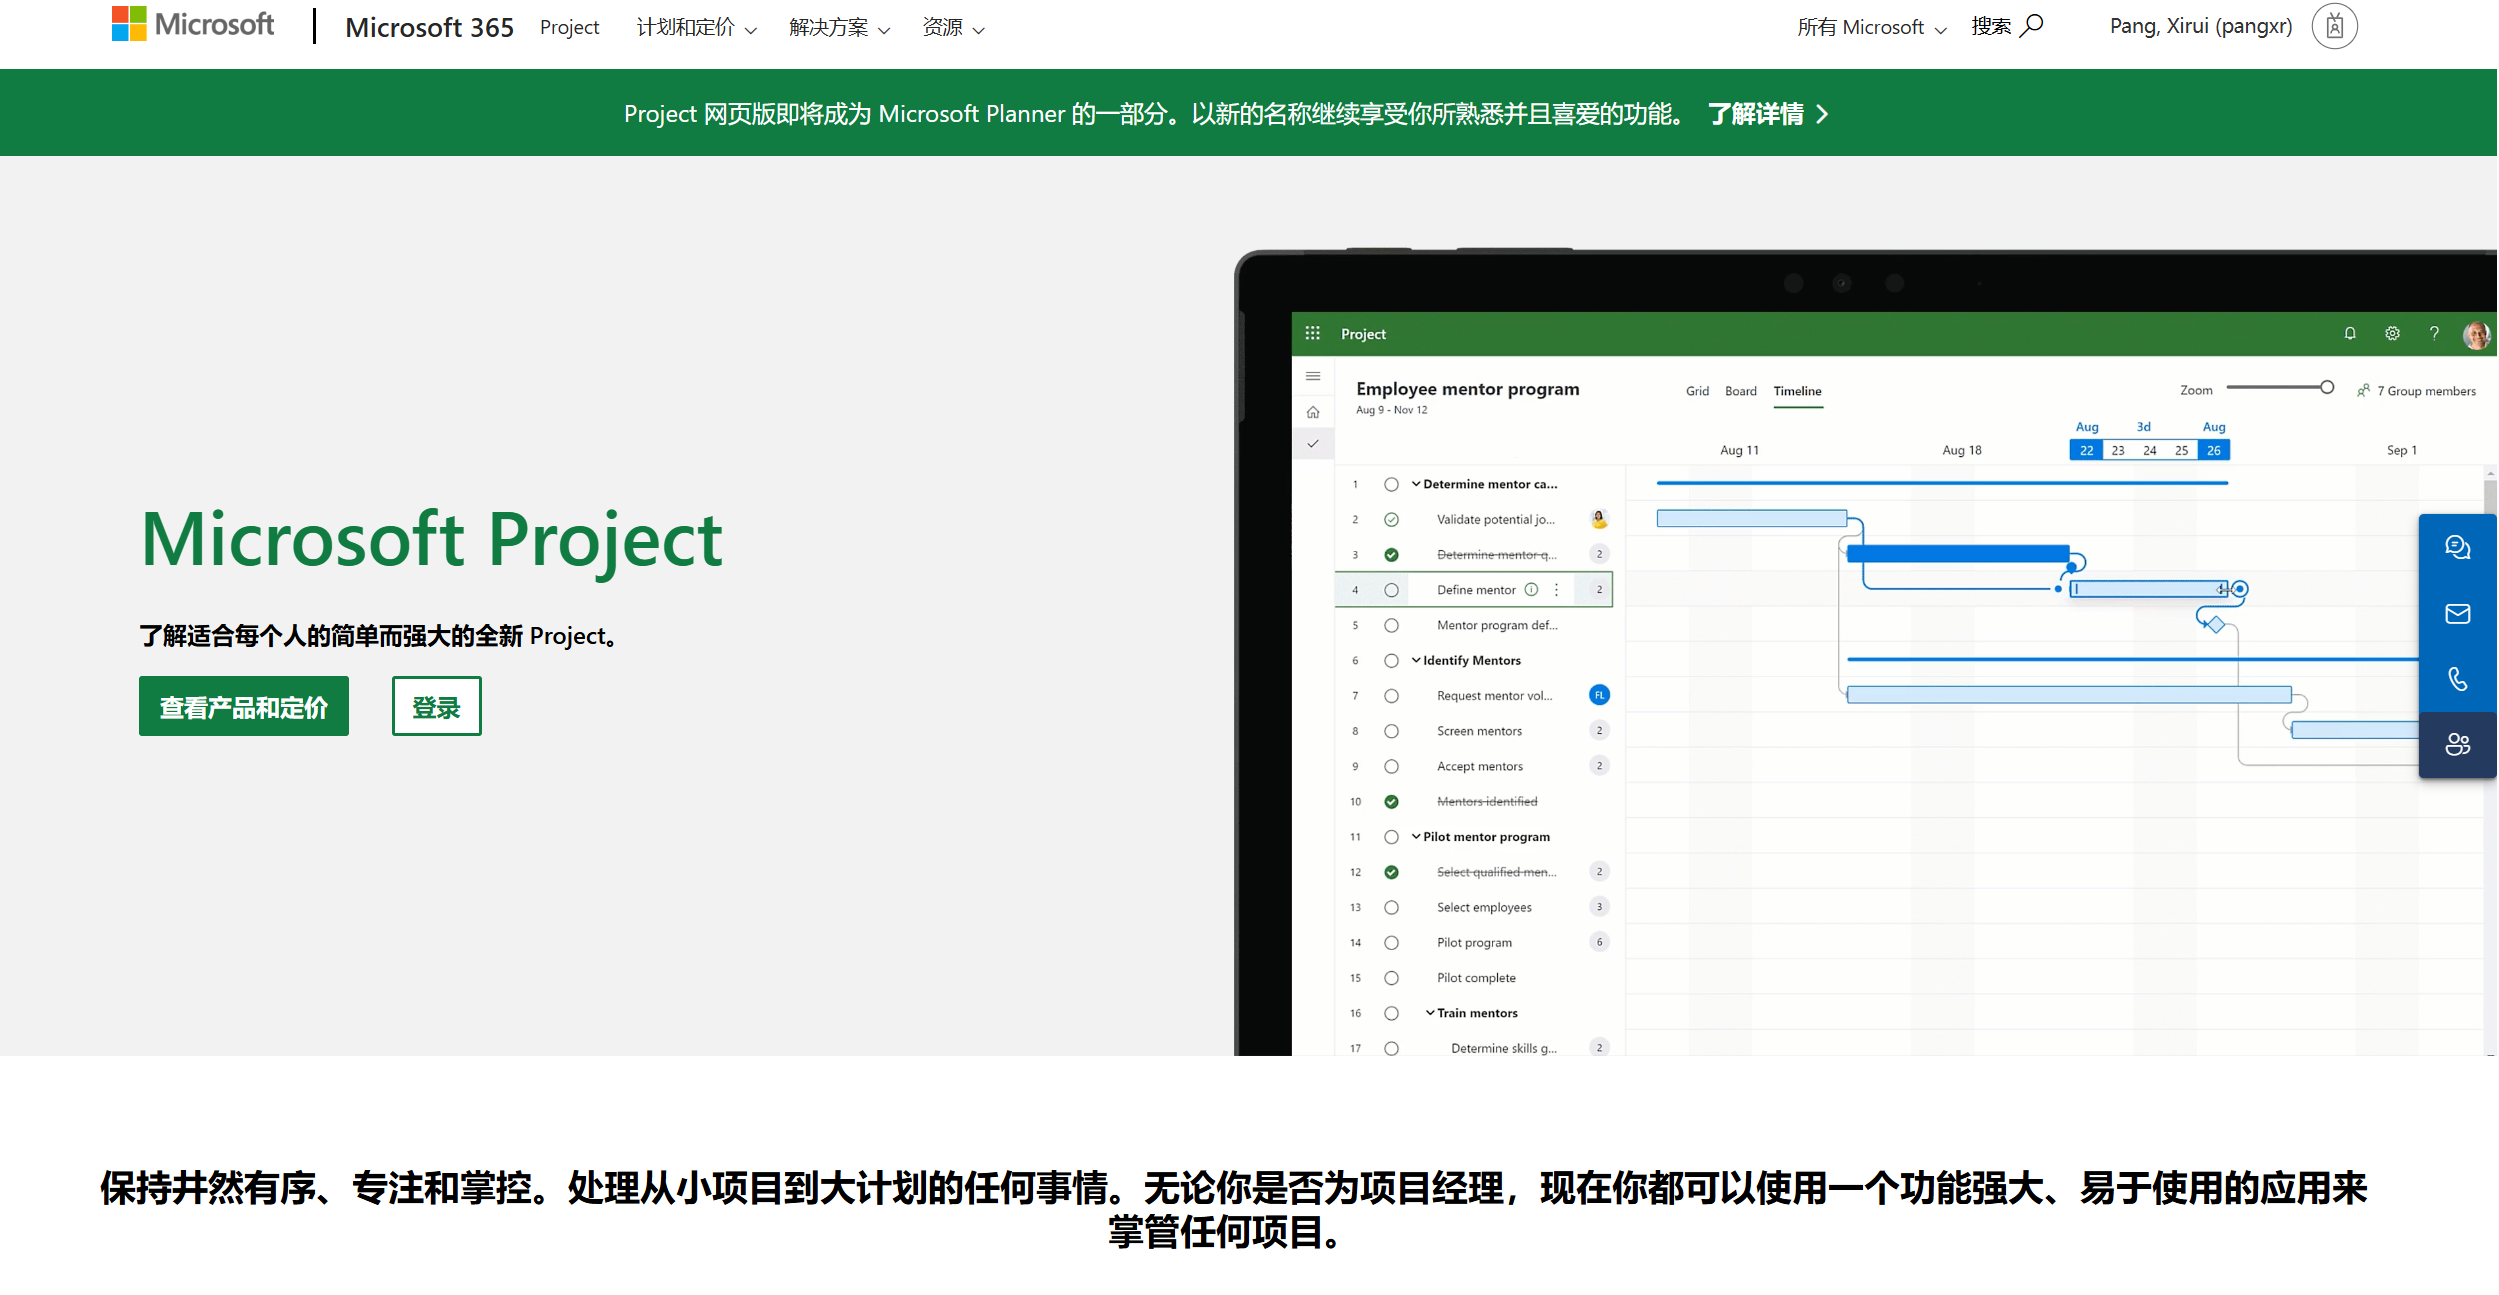The width and height of the screenshot is (2499, 1295).
Task: Click the Pang, Xirui account name
Action: [2200, 26]
